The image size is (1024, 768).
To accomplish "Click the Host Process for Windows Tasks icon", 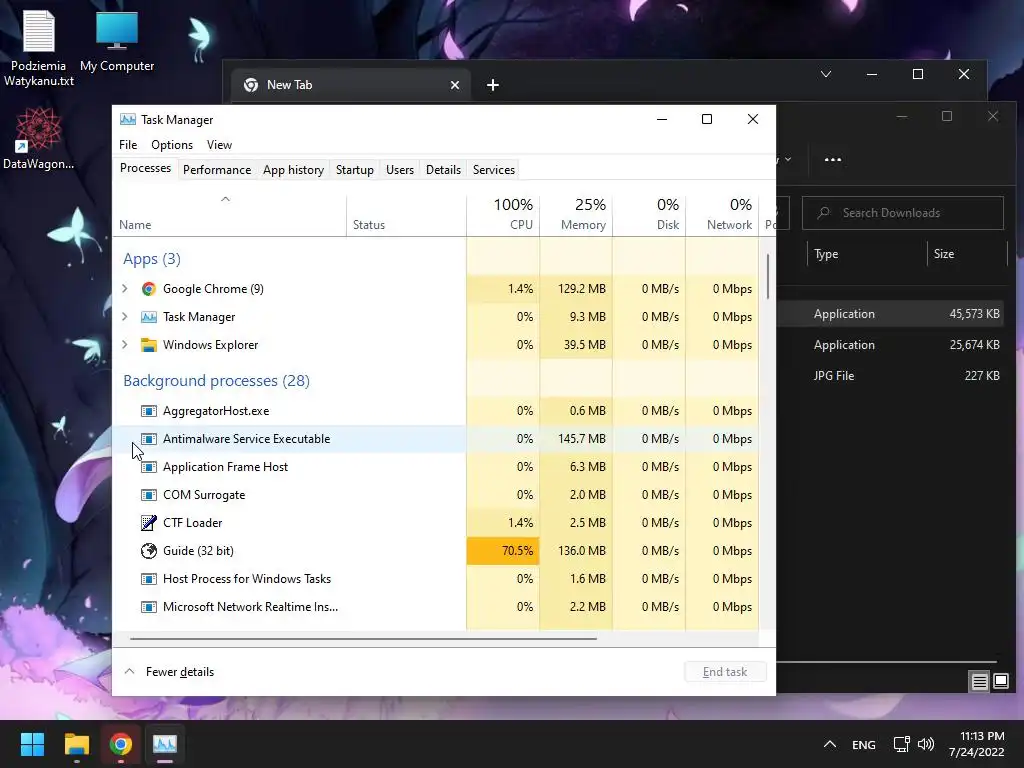I will [x=149, y=579].
